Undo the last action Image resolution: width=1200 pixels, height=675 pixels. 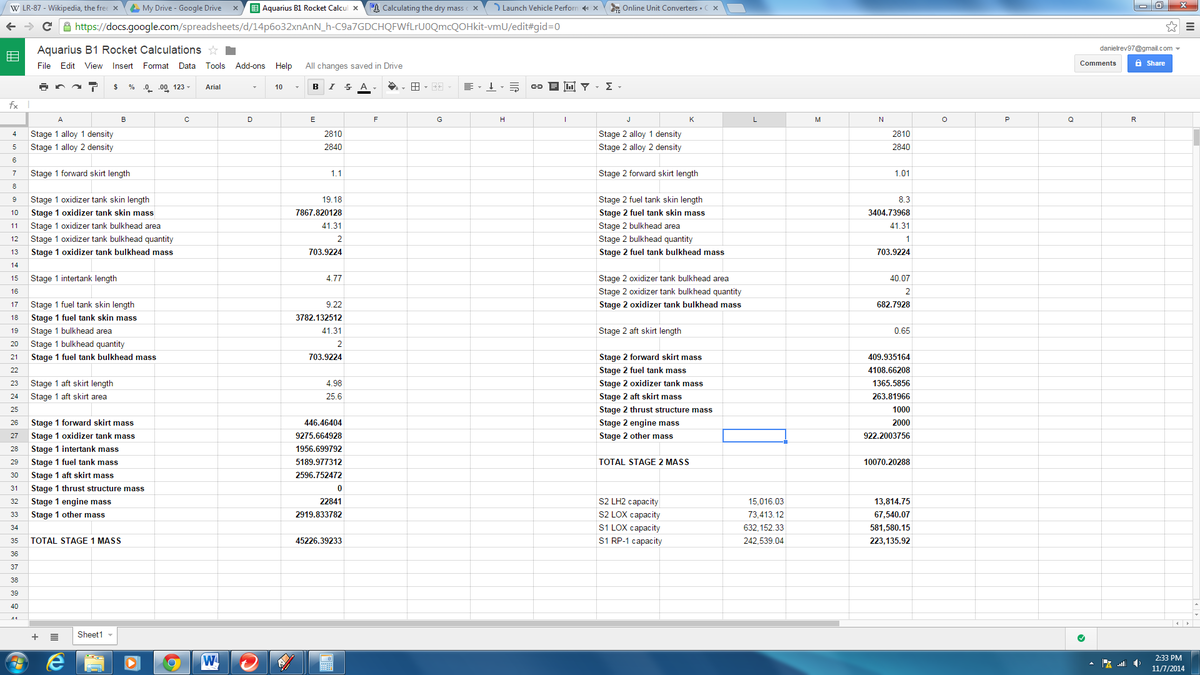click(60, 87)
